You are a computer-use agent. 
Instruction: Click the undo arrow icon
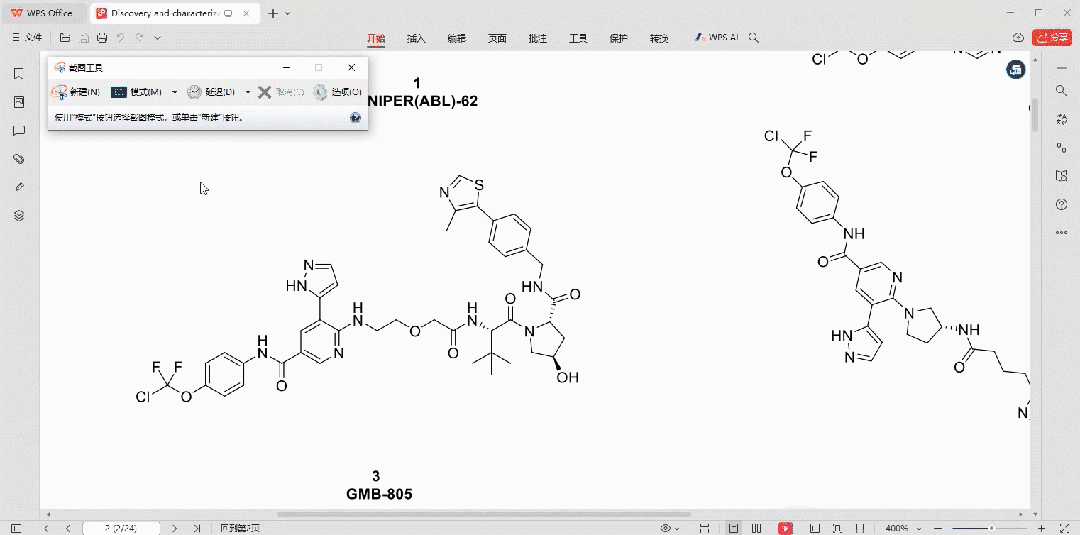click(x=121, y=38)
